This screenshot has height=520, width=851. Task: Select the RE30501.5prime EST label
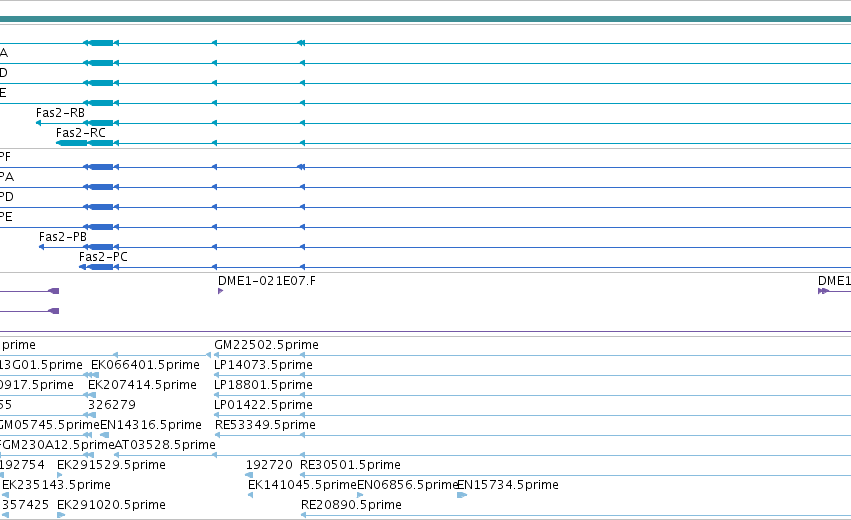pos(350,465)
